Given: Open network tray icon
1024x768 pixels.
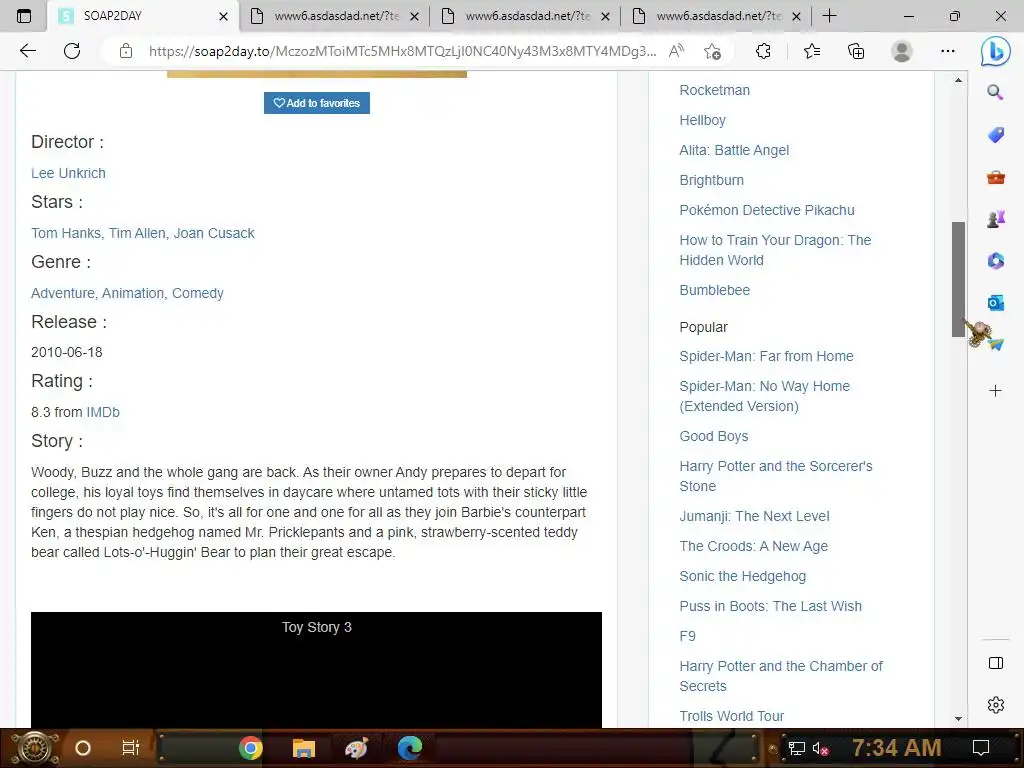Looking at the screenshot, I should pos(796,748).
